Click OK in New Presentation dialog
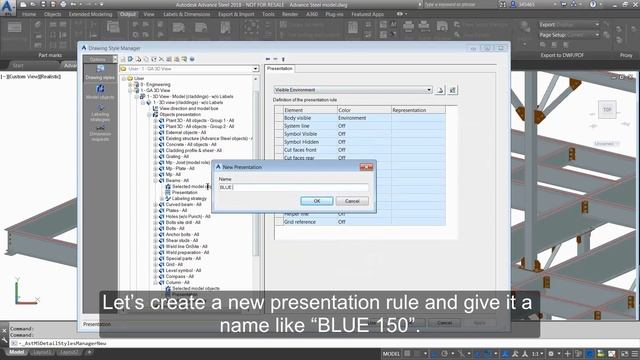The width and height of the screenshot is (640, 360). (x=317, y=201)
